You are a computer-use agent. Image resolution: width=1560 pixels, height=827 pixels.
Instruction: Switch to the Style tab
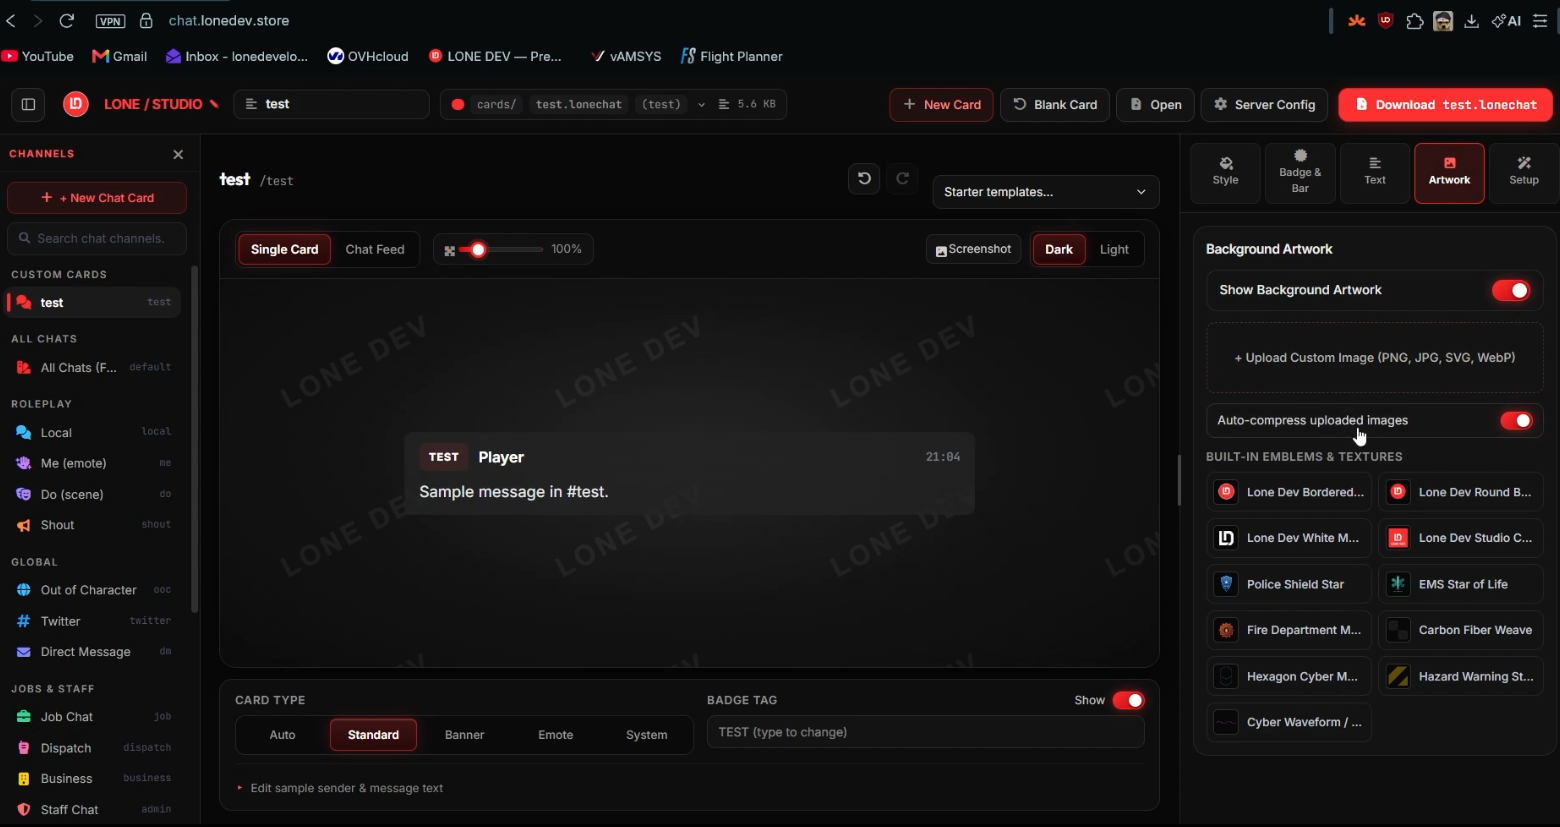coord(1225,173)
